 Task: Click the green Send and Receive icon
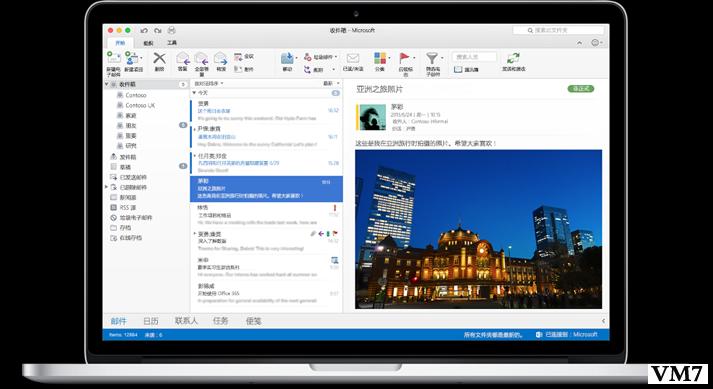click(513, 58)
